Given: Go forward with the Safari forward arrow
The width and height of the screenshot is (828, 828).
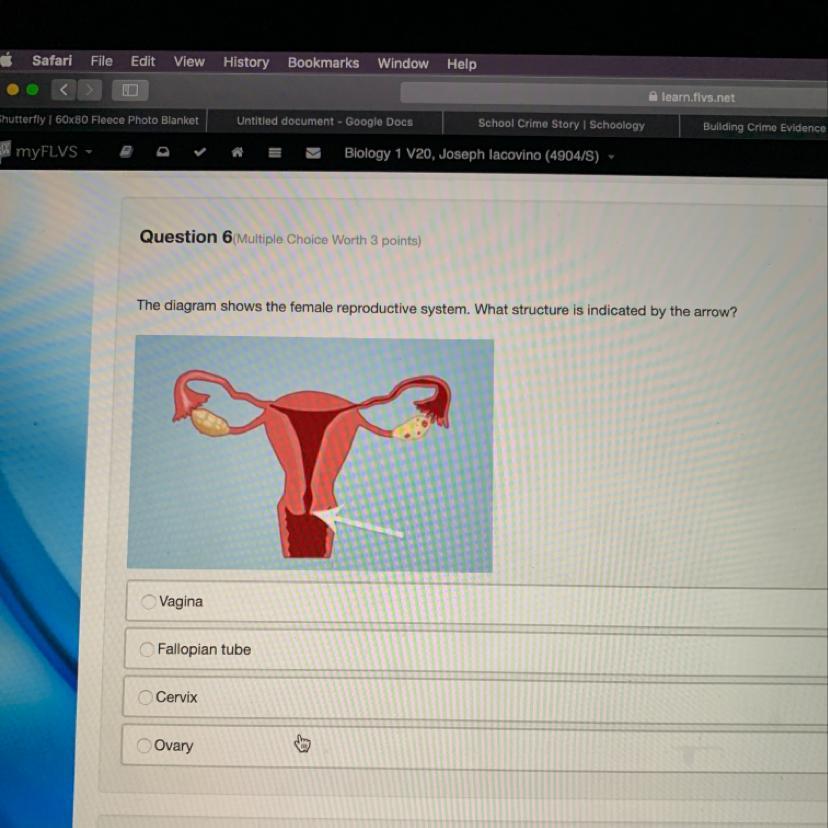Looking at the screenshot, I should point(89,90).
